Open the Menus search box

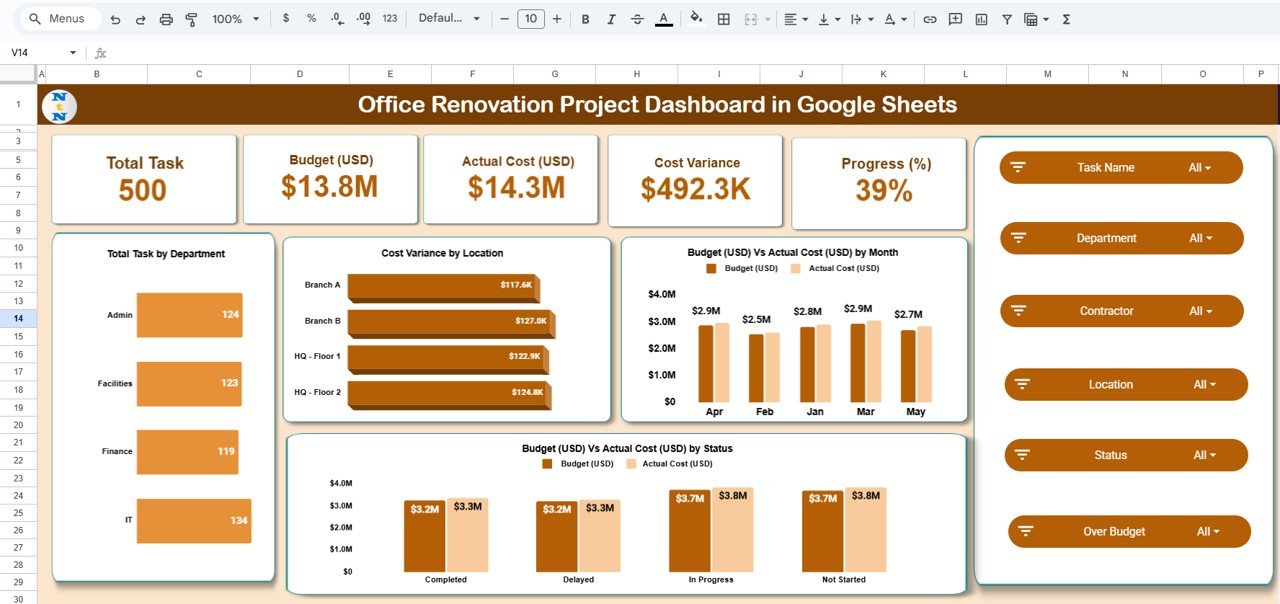[x=60, y=19]
